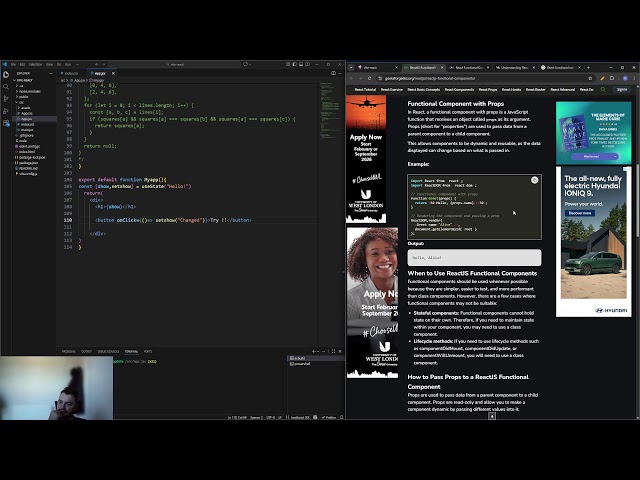Expand the assets folder under src
The height and width of the screenshot is (480, 640).
(24, 108)
